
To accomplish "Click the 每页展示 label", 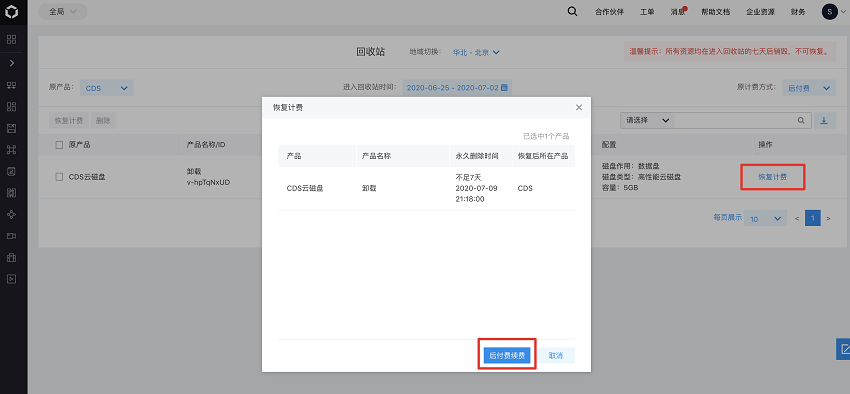I will 727,217.
